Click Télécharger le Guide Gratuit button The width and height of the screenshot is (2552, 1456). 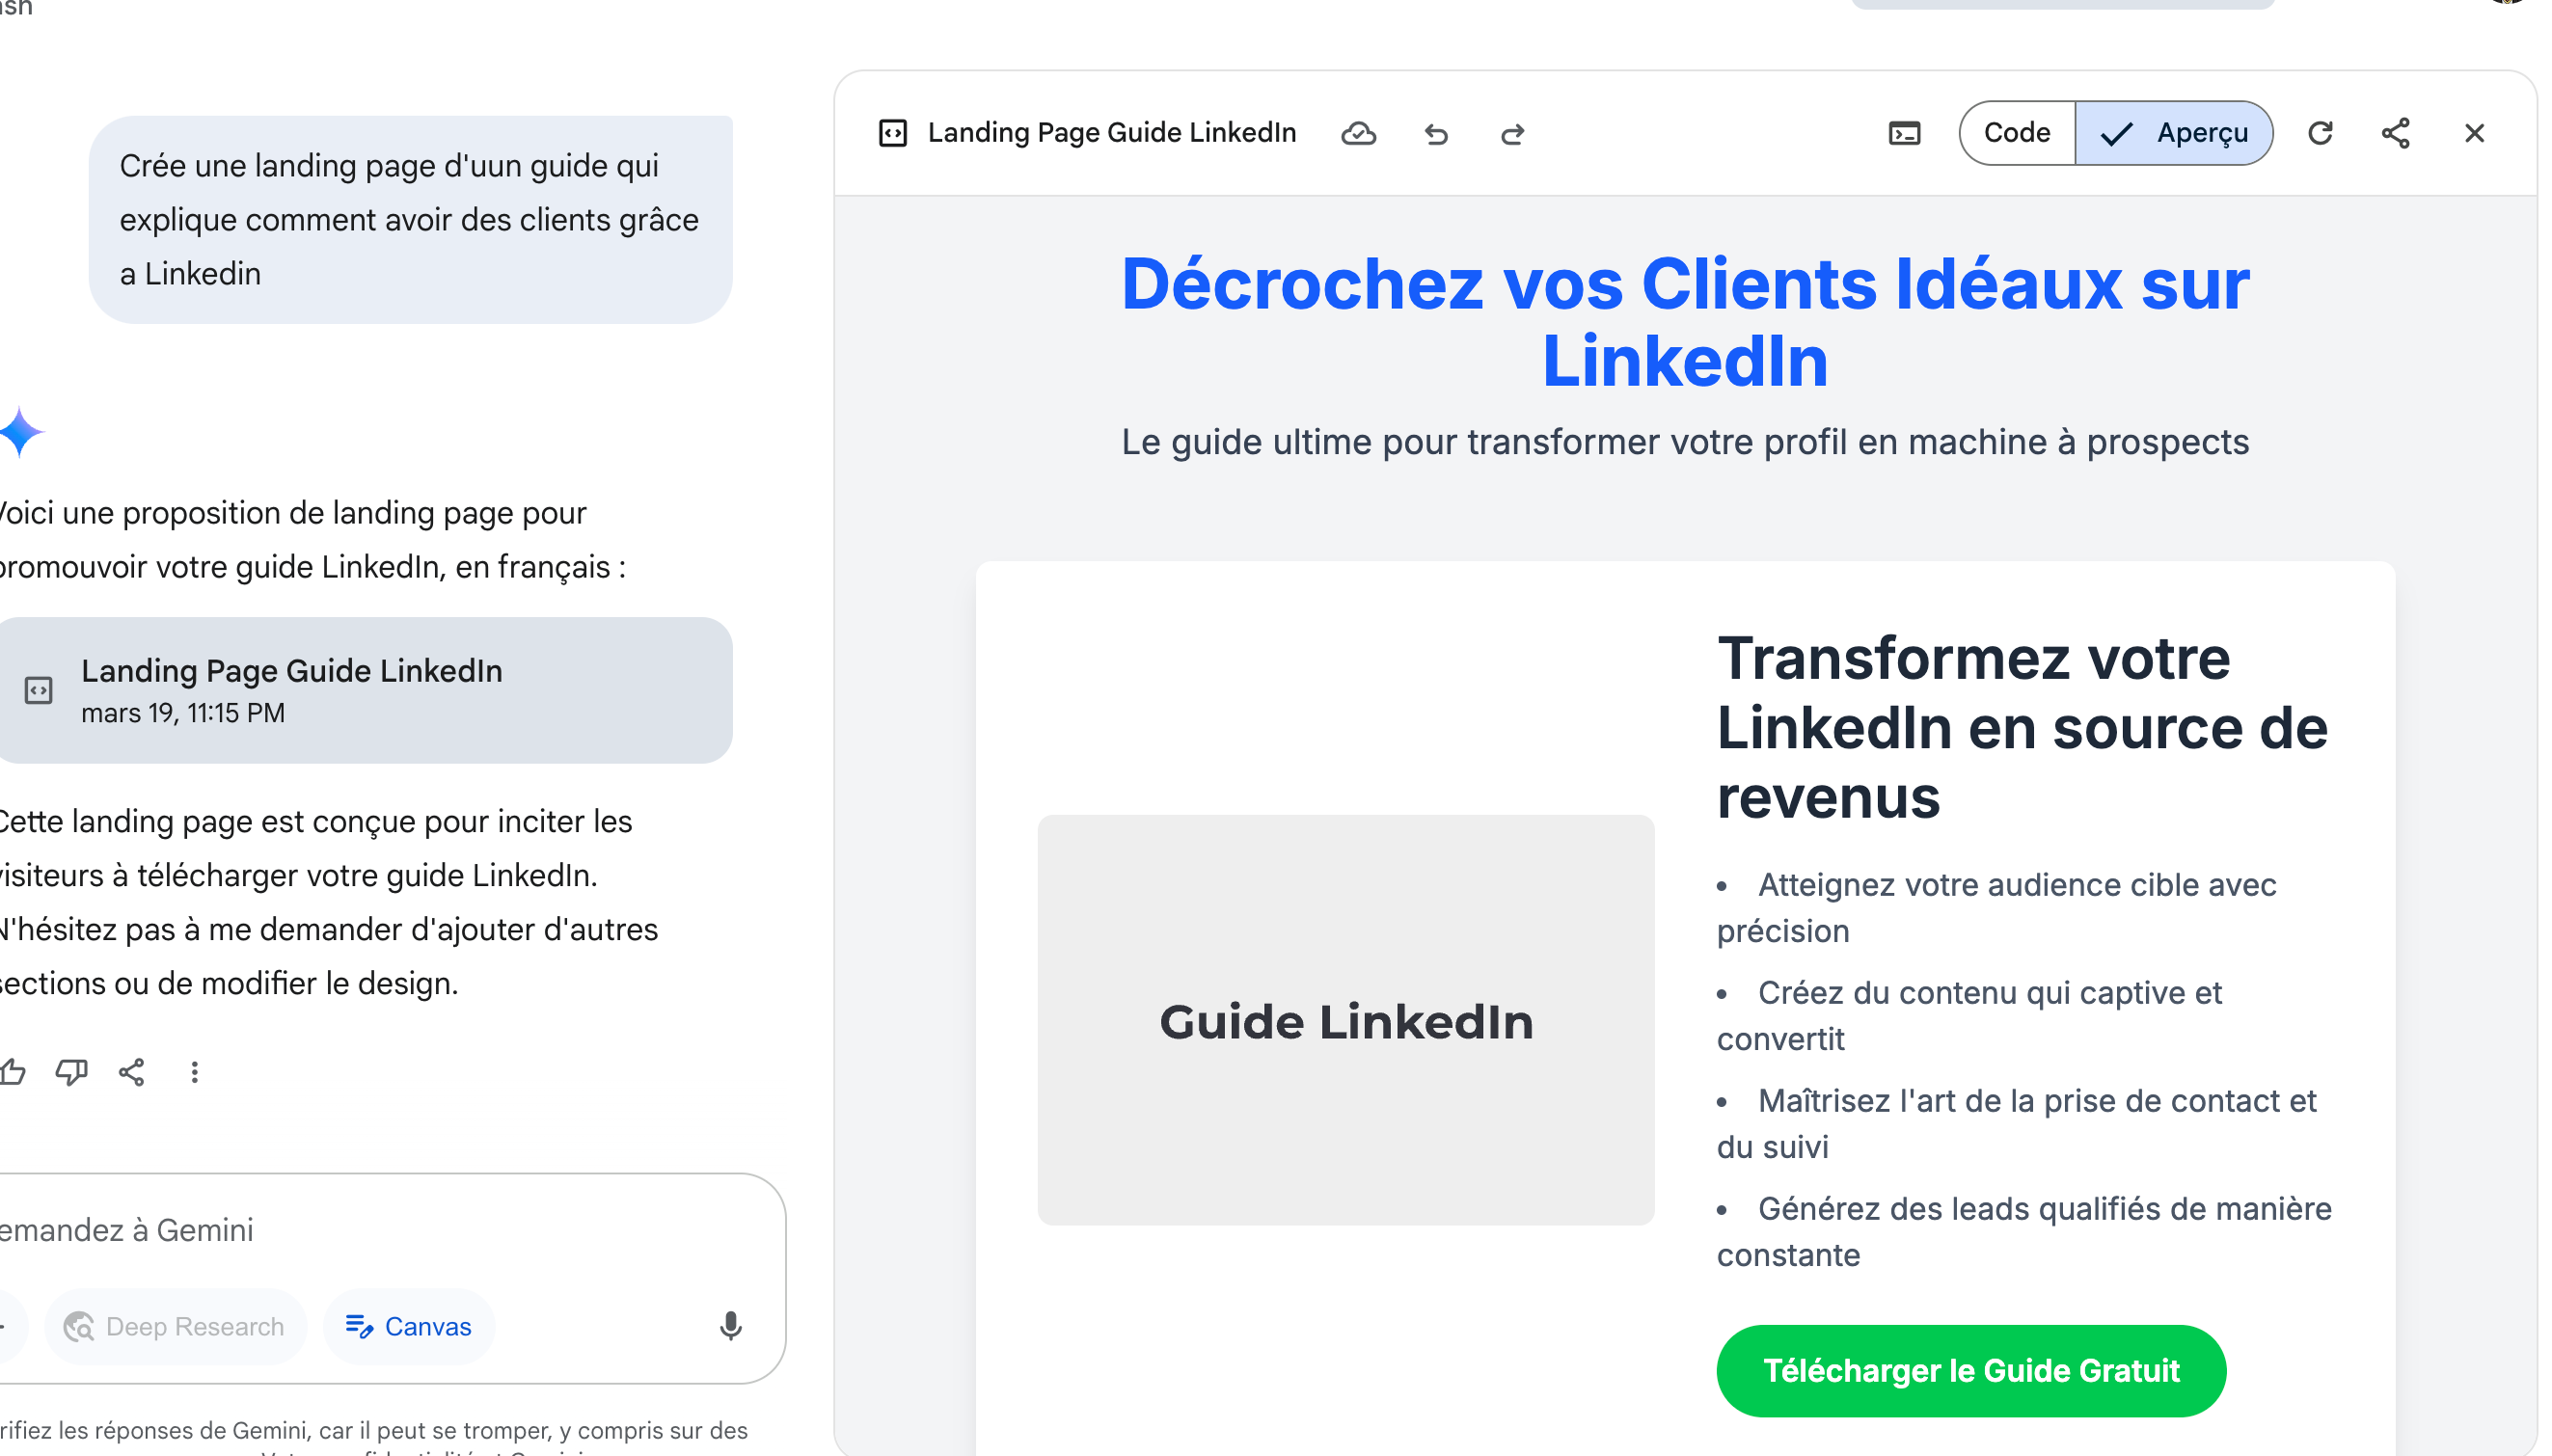point(1970,1370)
